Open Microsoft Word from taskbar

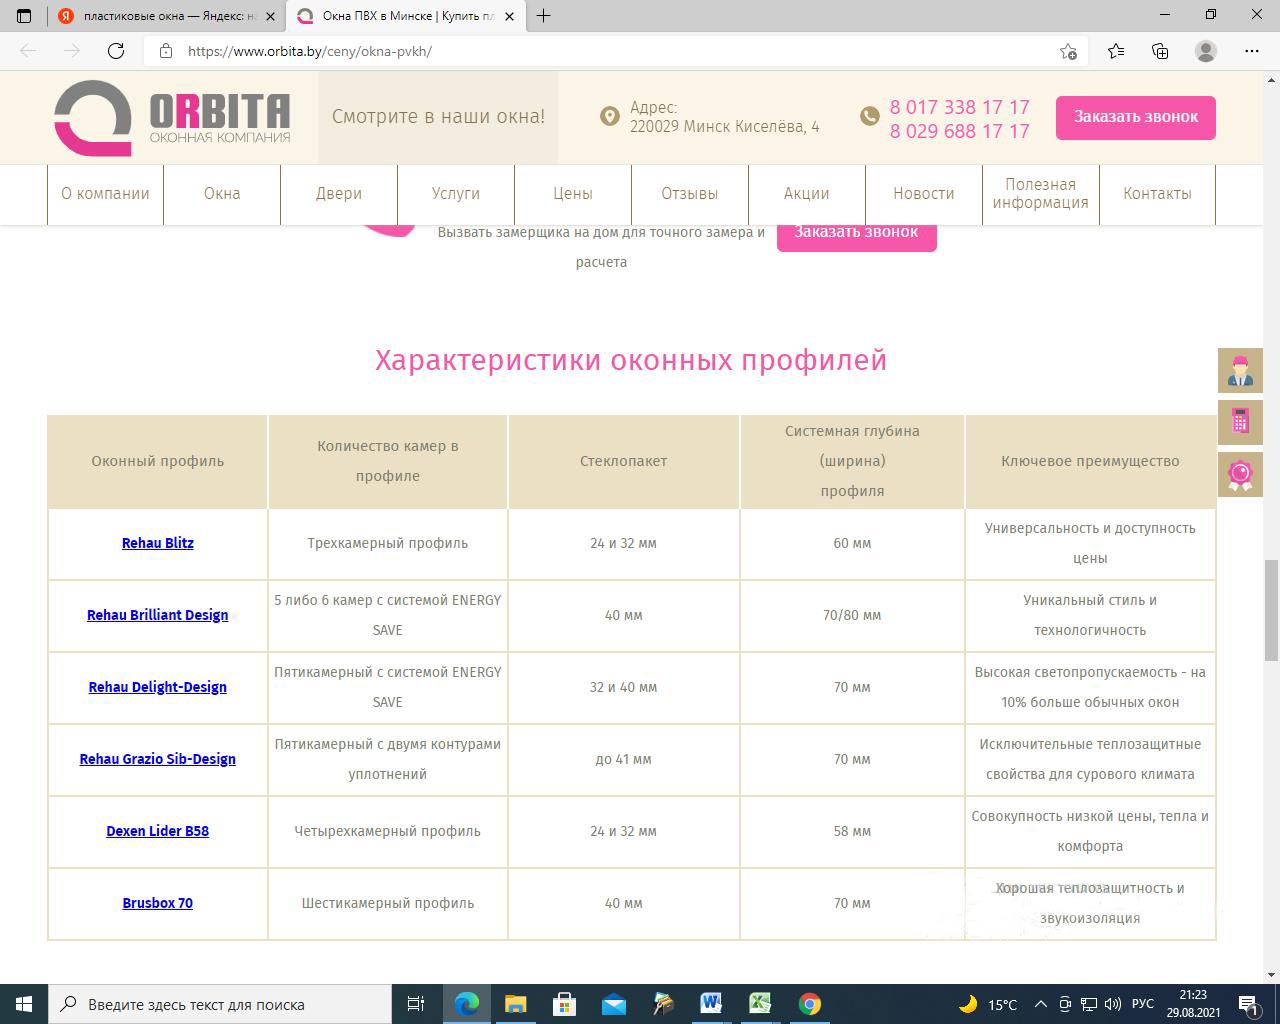click(711, 1003)
